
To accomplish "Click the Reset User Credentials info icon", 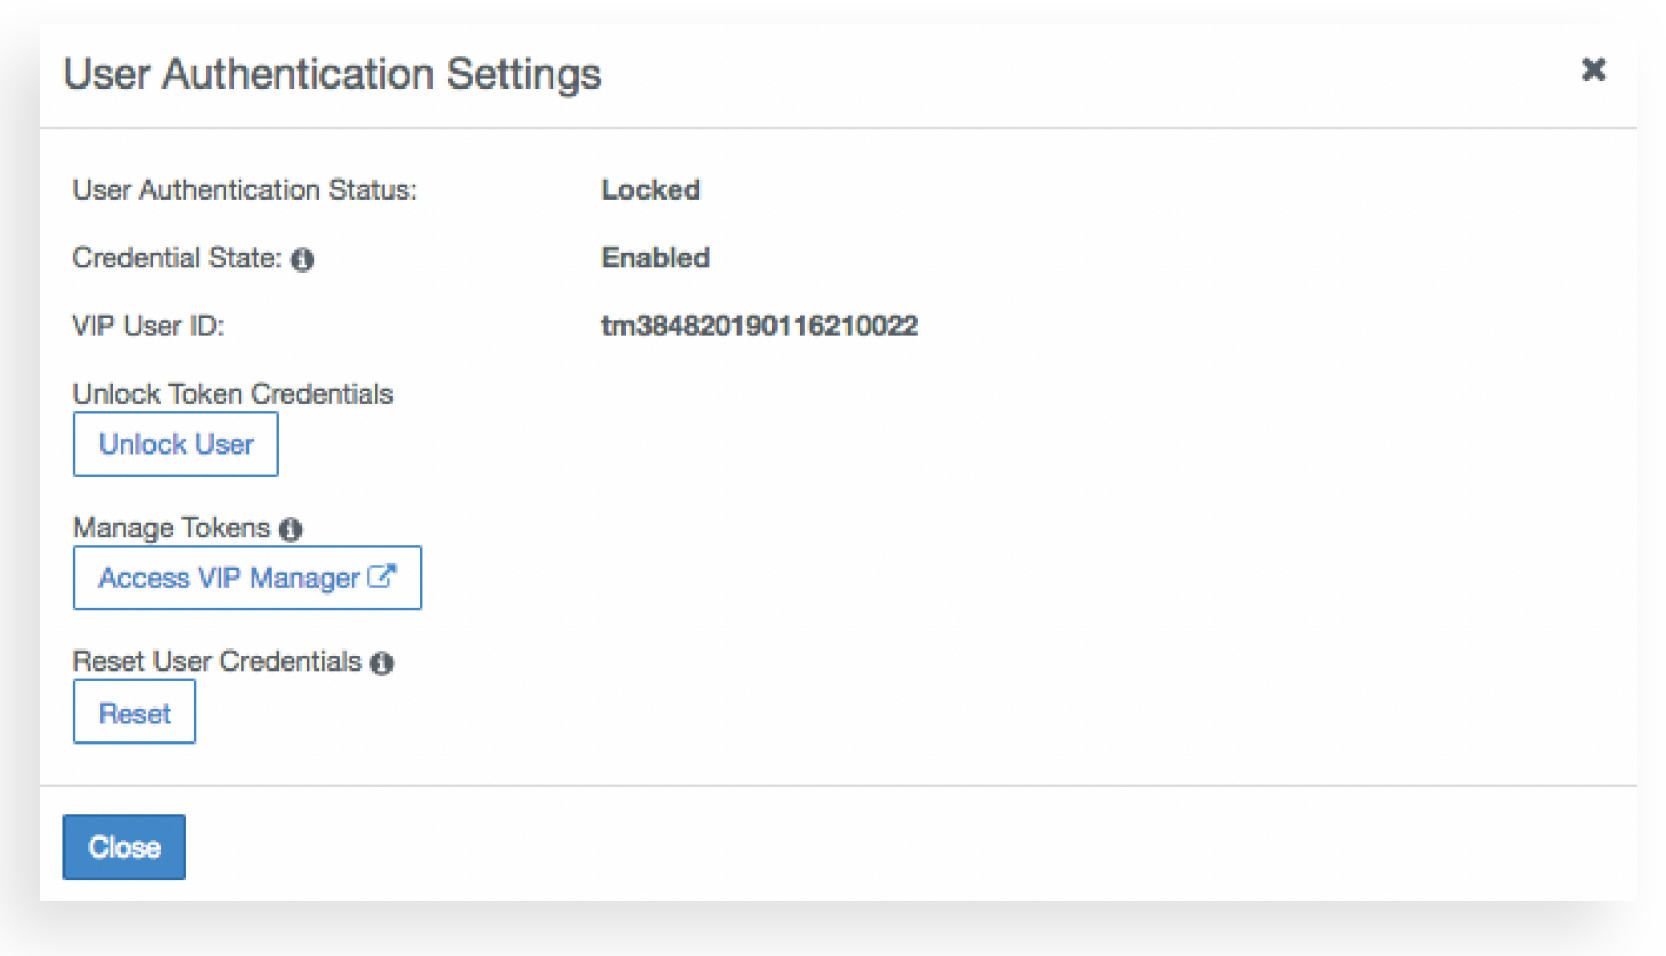I will click(382, 663).
